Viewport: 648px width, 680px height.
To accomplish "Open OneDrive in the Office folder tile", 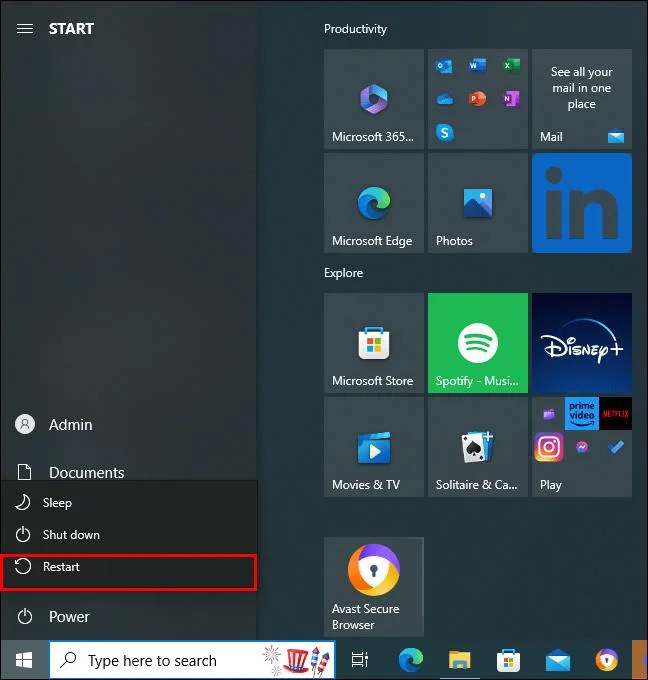I will pos(444,99).
